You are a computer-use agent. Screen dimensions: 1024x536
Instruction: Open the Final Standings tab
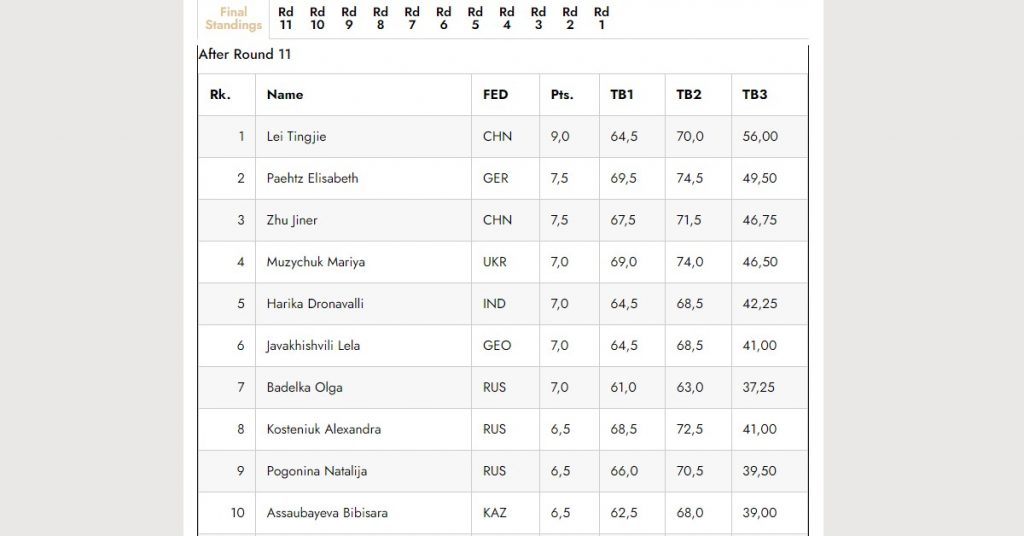point(233,19)
